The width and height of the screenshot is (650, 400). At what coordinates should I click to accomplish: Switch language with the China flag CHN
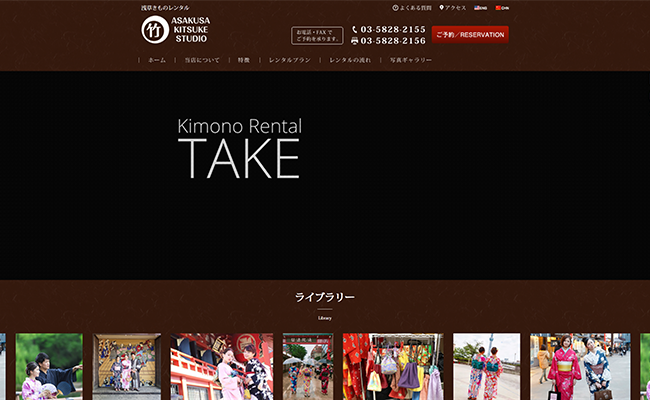coord(502,7)
